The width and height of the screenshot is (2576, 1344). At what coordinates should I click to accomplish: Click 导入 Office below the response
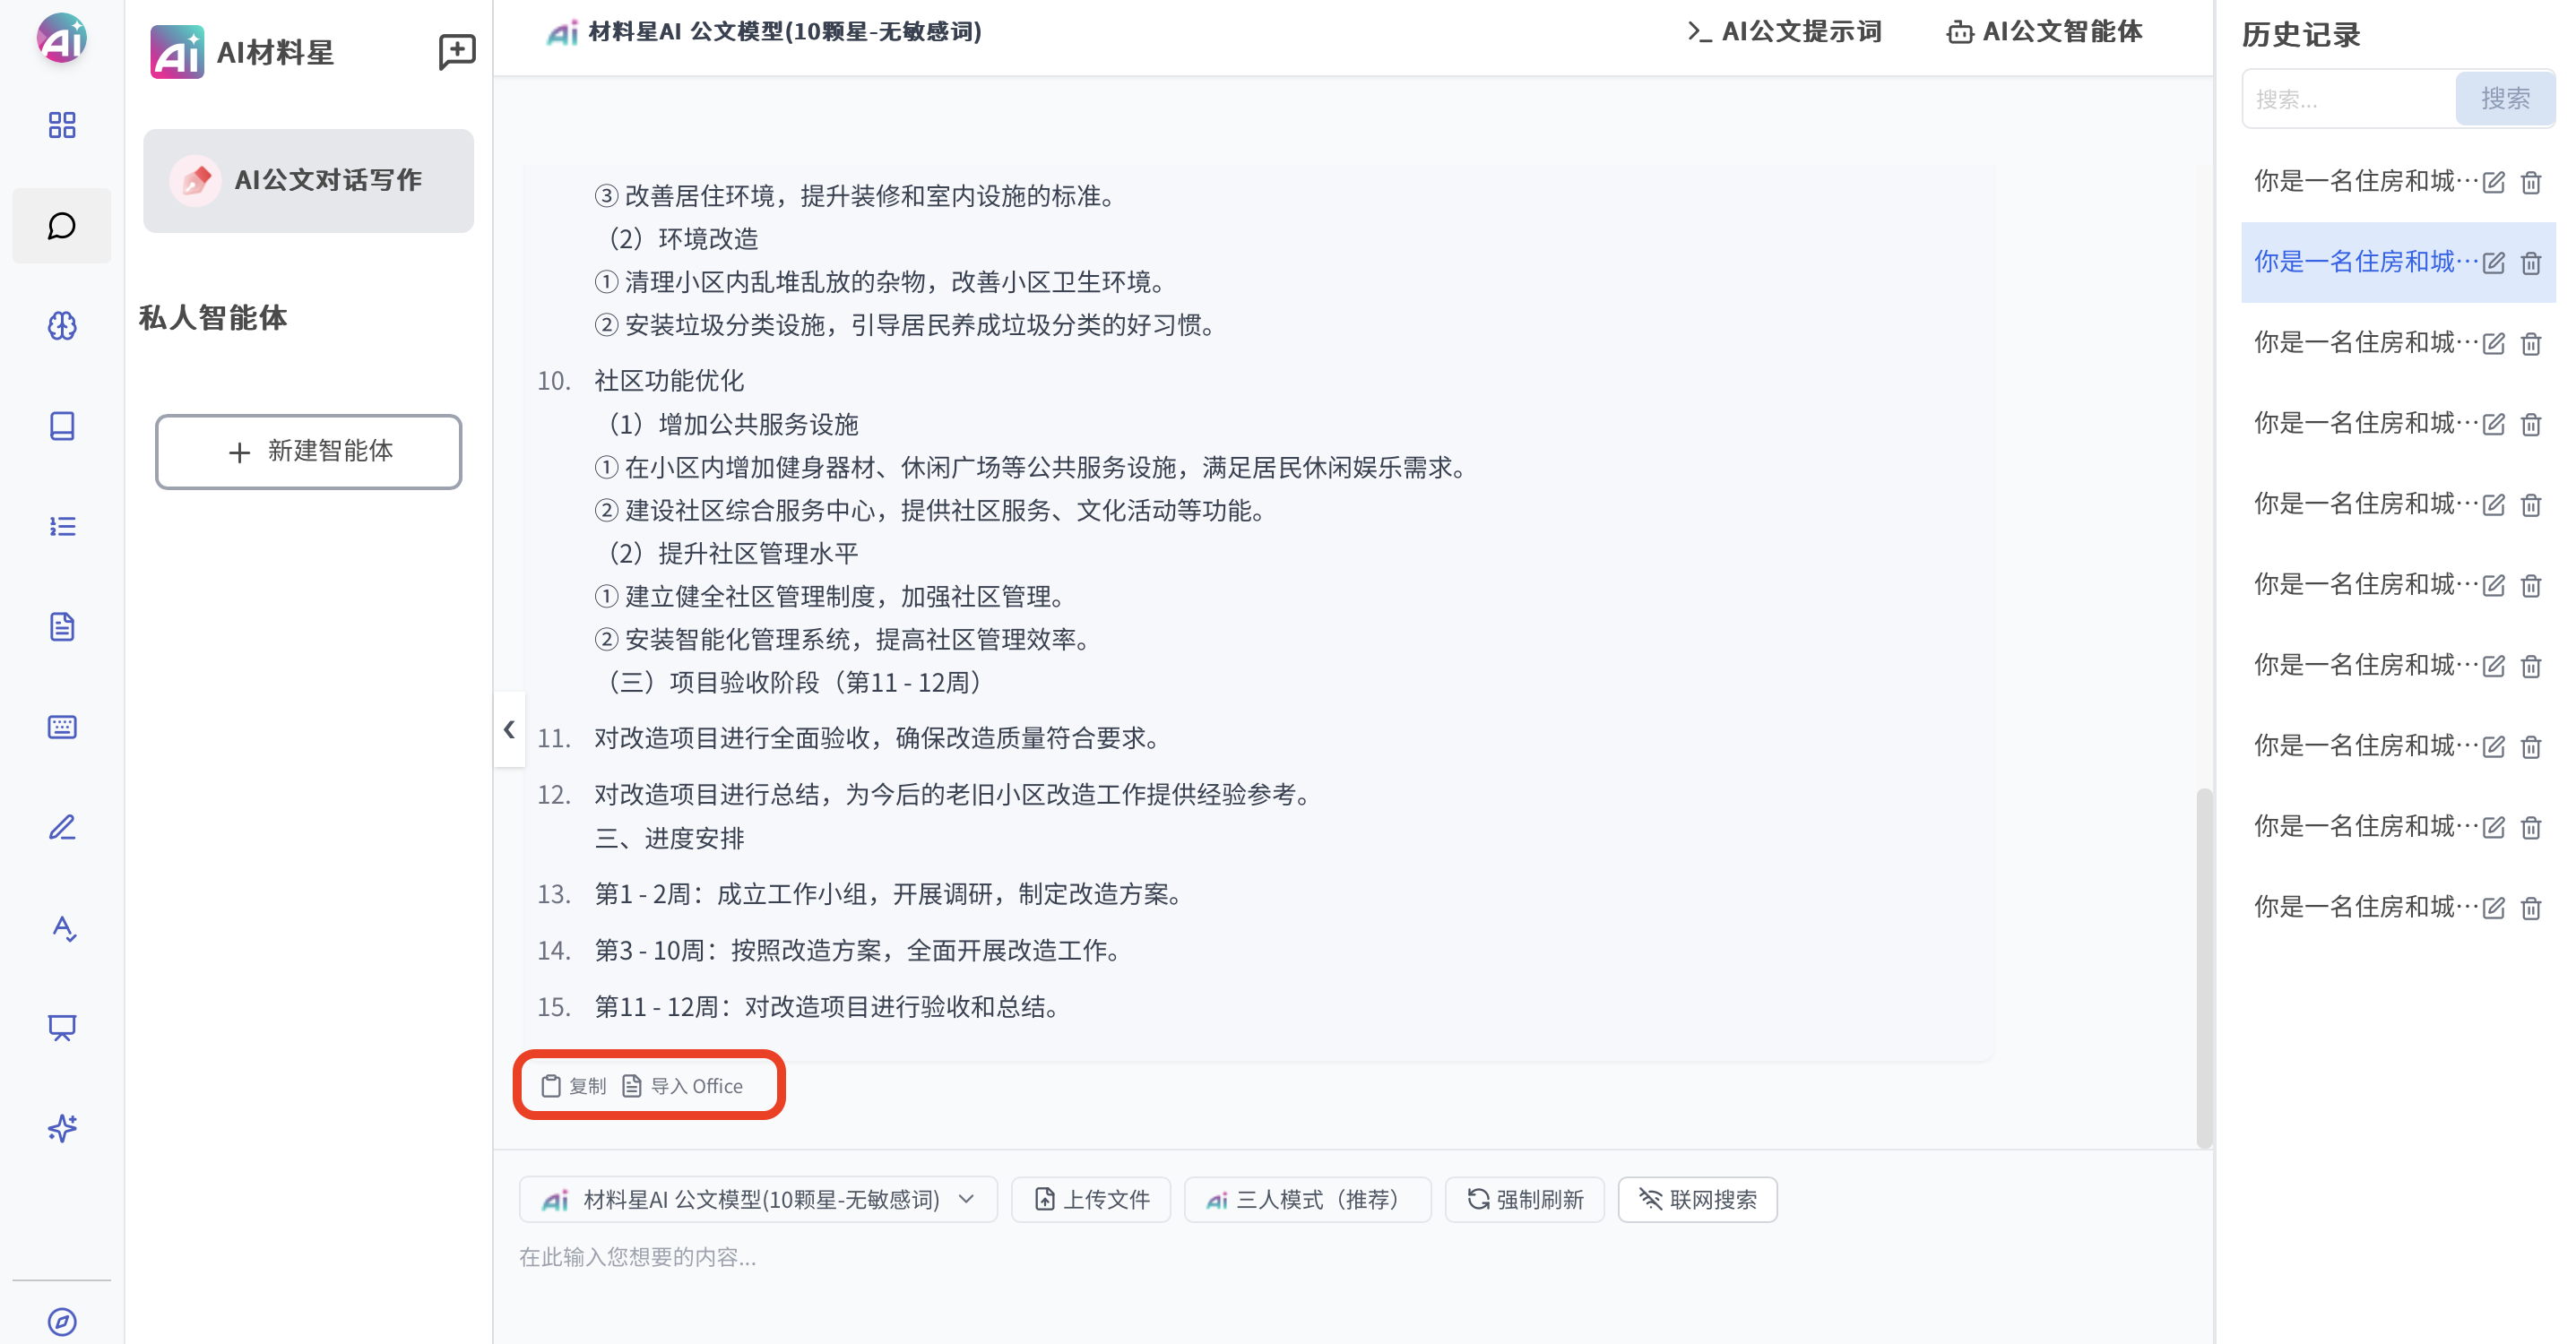[x=683, y=1086]
